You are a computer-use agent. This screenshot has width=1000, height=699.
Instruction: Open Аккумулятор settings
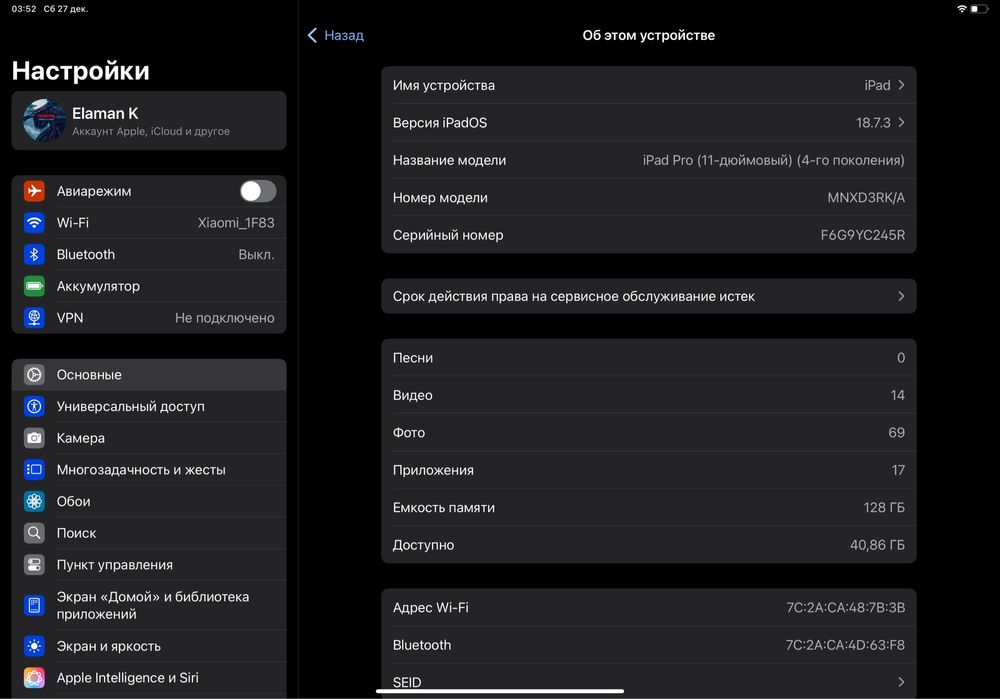(149, 286)
